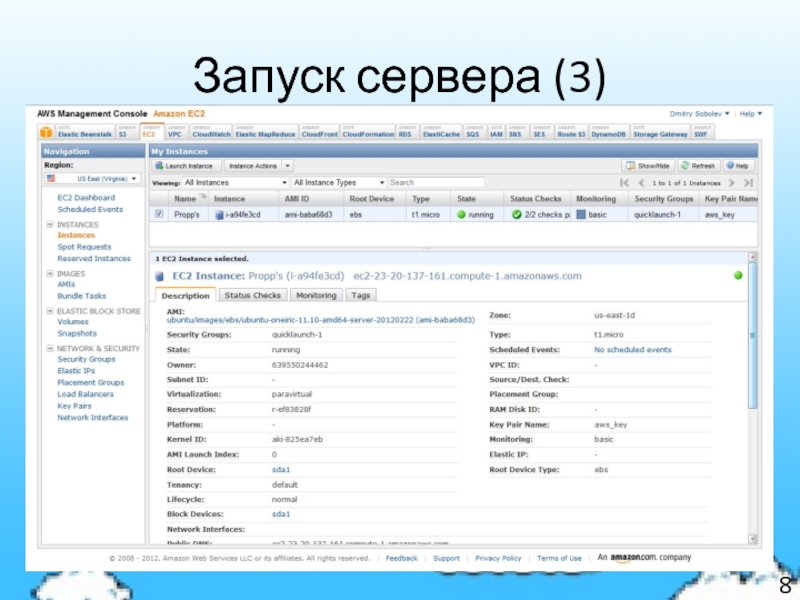Click into the Search instances field
The height and width of the screenshot is (600, 800).
[x=436, y=183]
